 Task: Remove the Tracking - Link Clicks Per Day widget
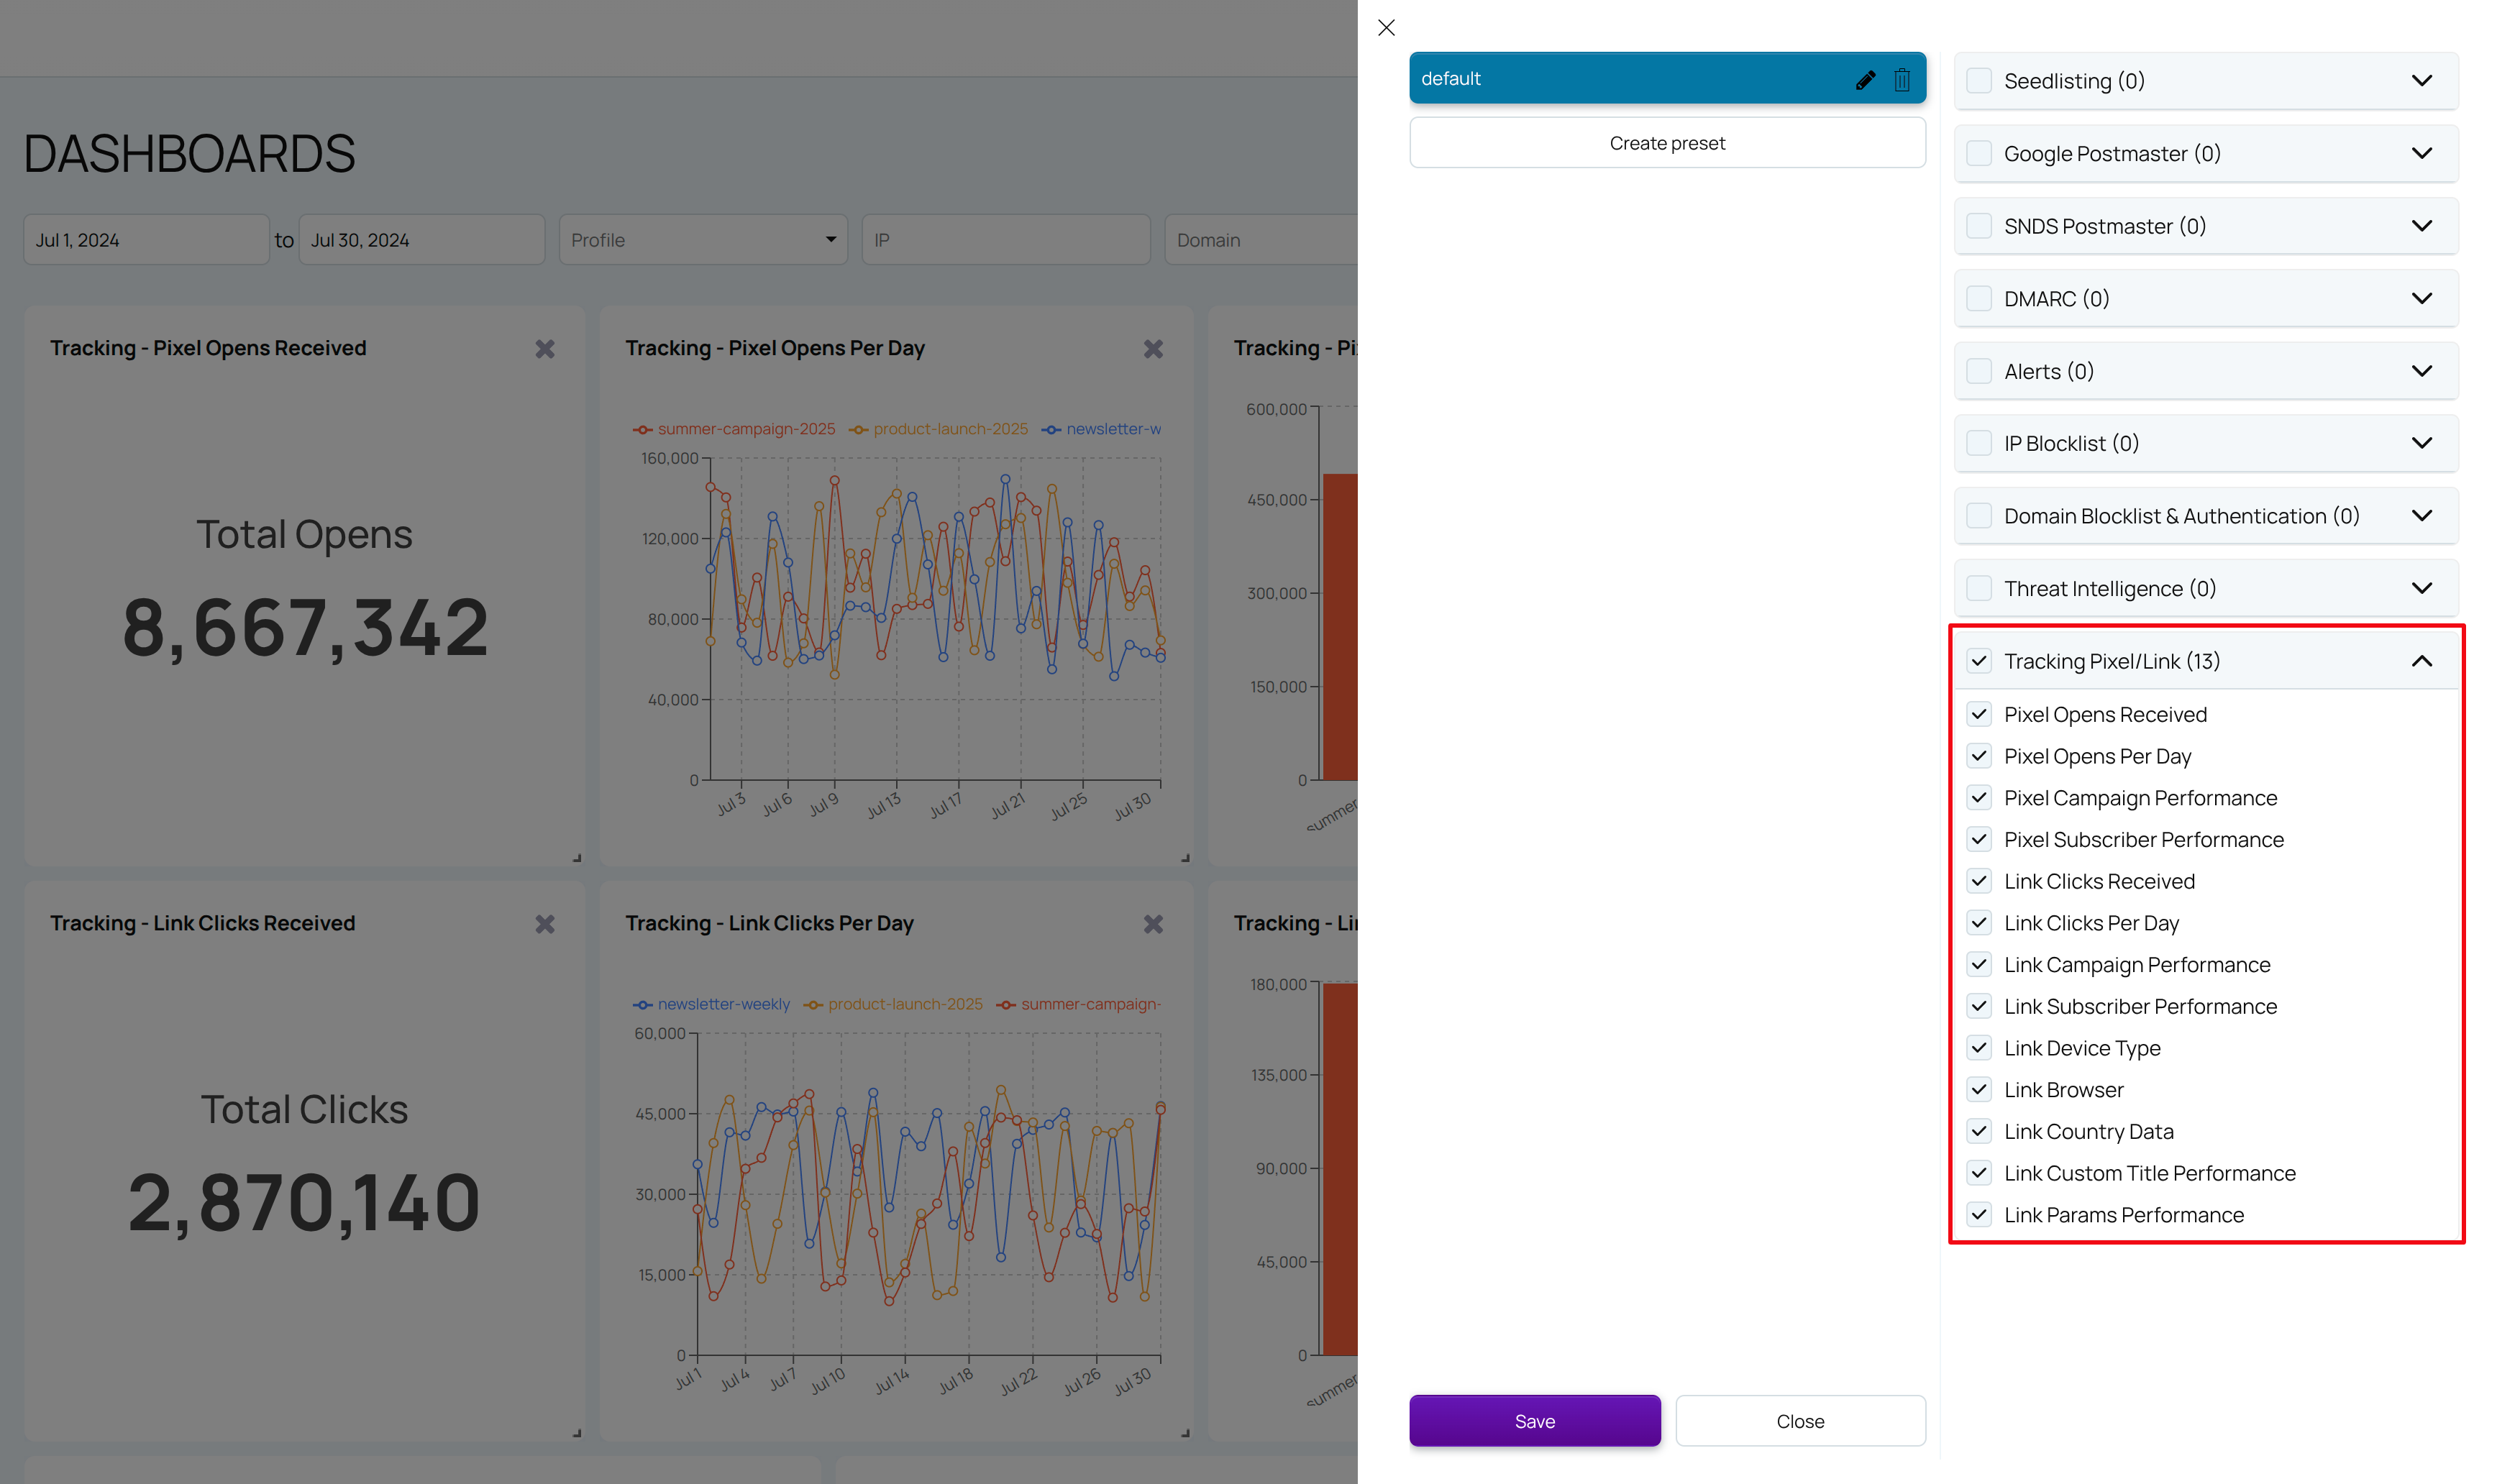[1153, 924]
